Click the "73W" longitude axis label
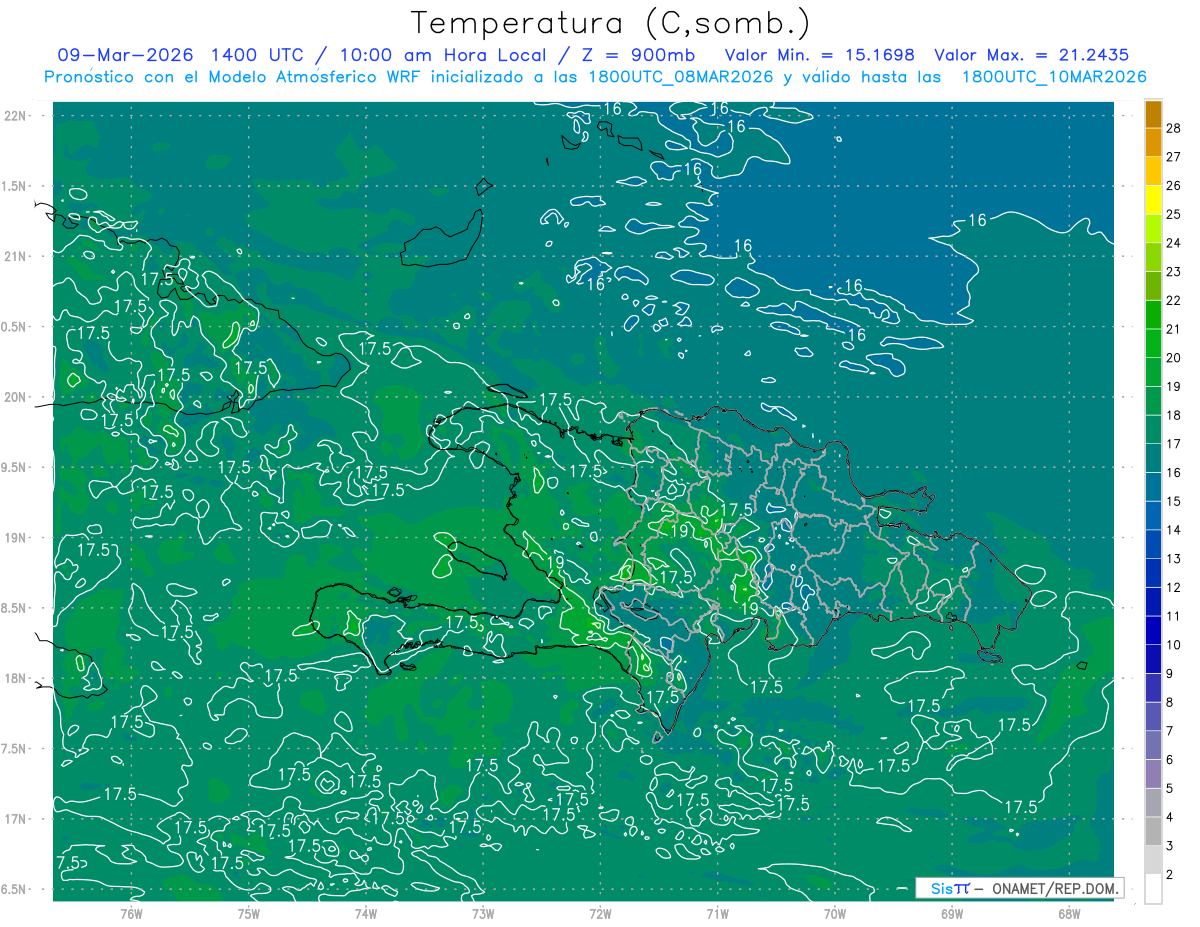Image resolution: width=1200 pixels, height=927 pixels. pos(483,913)
